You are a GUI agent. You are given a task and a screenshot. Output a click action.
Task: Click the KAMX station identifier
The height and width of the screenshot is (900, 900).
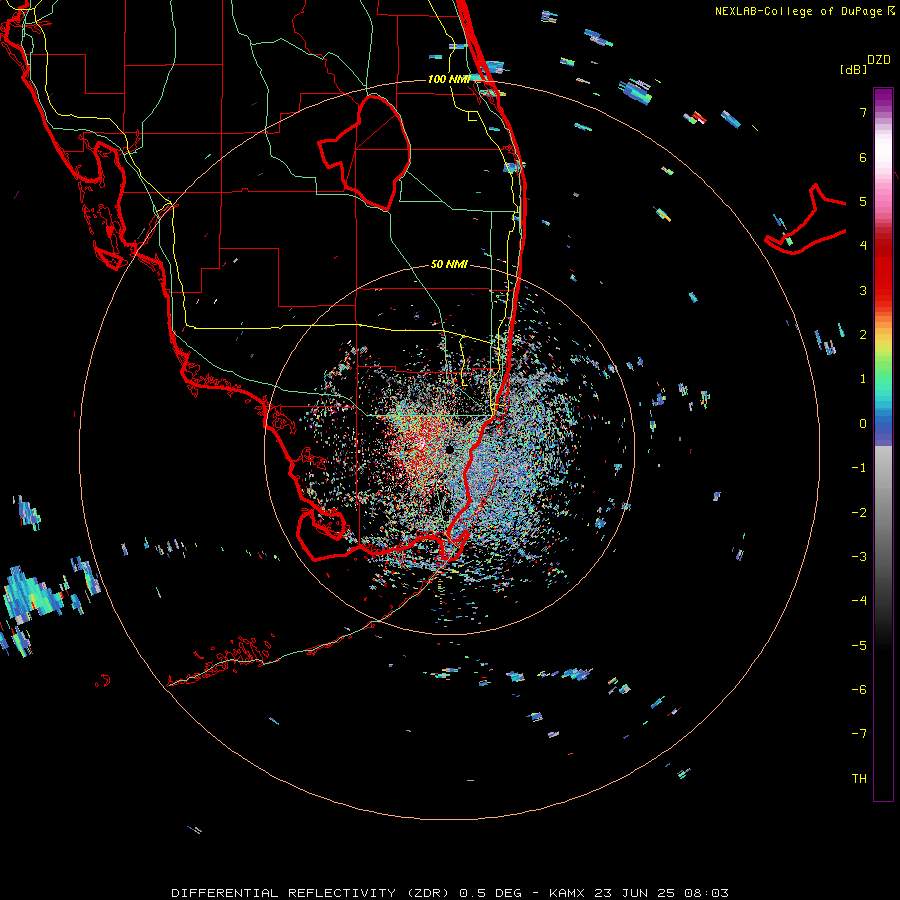[567, 893]
